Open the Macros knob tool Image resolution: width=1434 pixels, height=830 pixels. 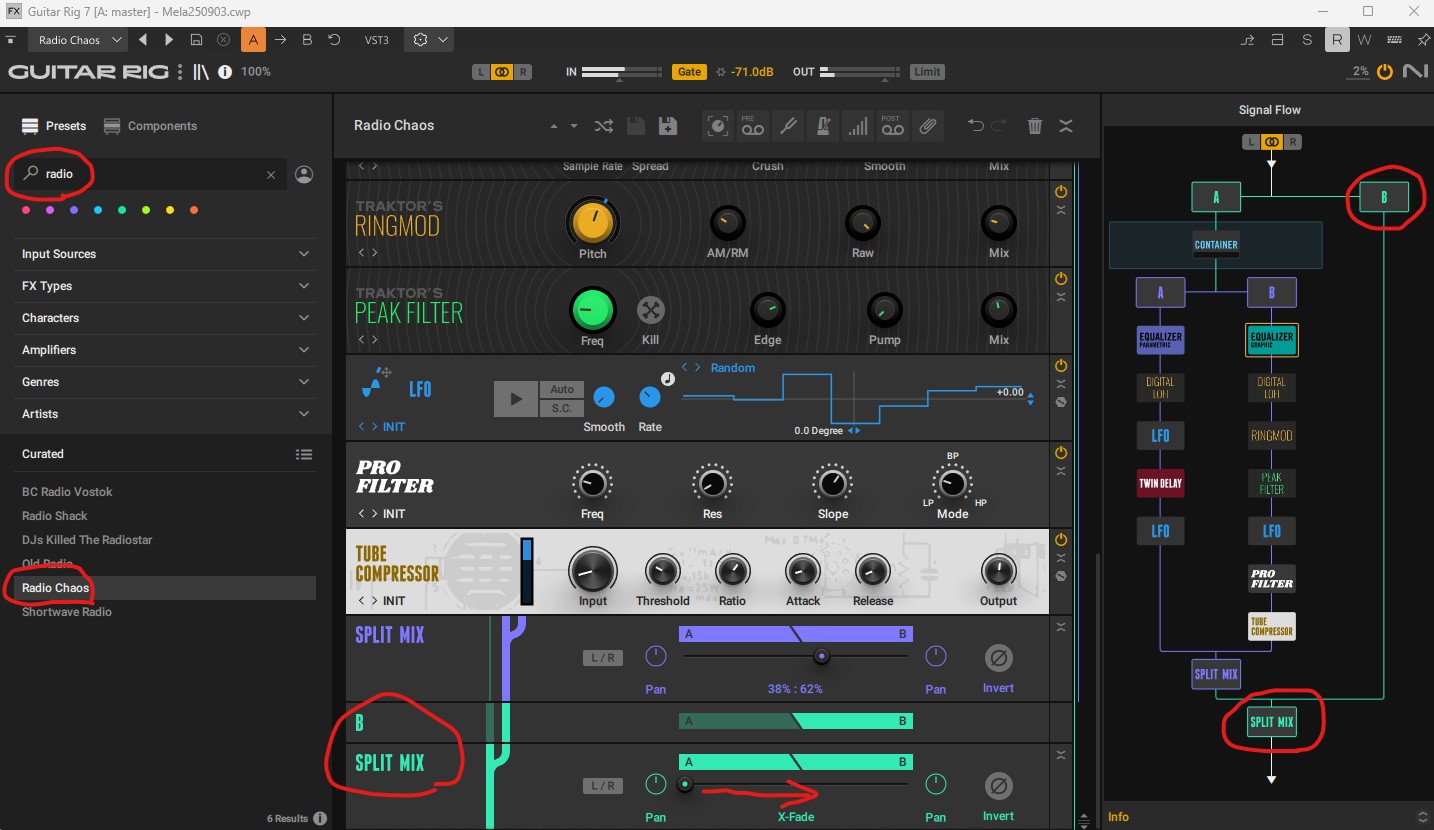(x=717, y=126)
